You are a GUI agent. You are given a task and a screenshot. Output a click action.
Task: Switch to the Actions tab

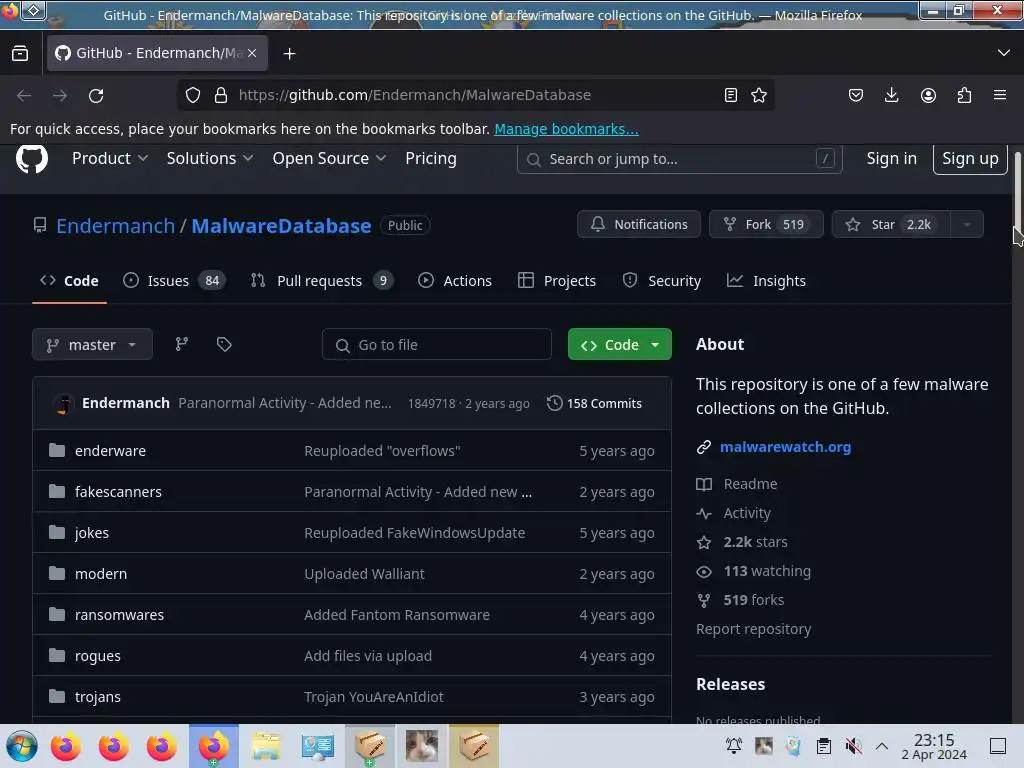455,281
